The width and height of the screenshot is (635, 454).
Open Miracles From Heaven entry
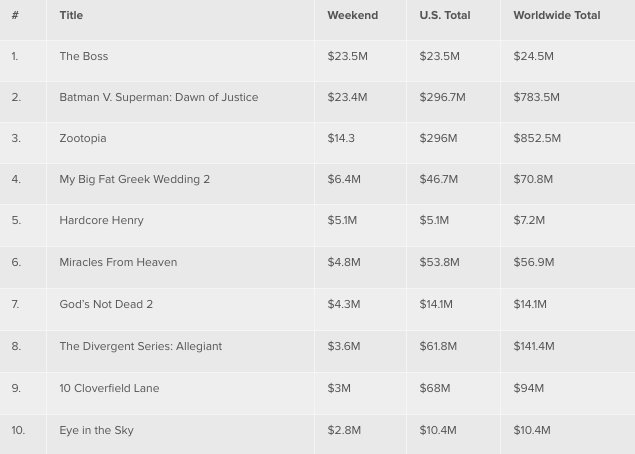point(118,263)
